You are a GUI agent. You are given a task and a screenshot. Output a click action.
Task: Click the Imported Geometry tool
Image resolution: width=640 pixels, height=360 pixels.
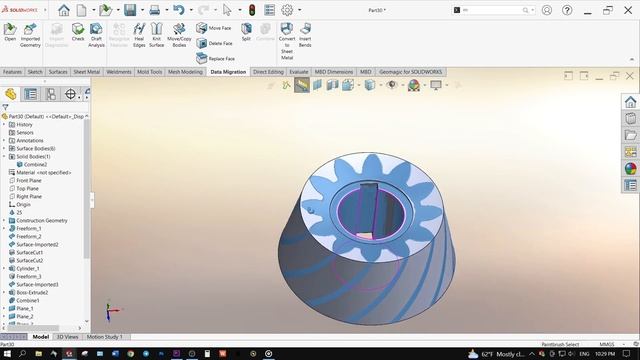click(x=30, y=35)
